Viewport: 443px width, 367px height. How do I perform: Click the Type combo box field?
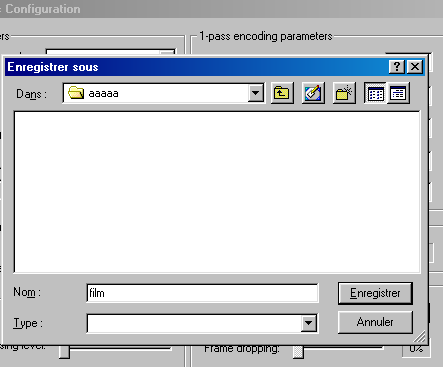click(202, 323)
